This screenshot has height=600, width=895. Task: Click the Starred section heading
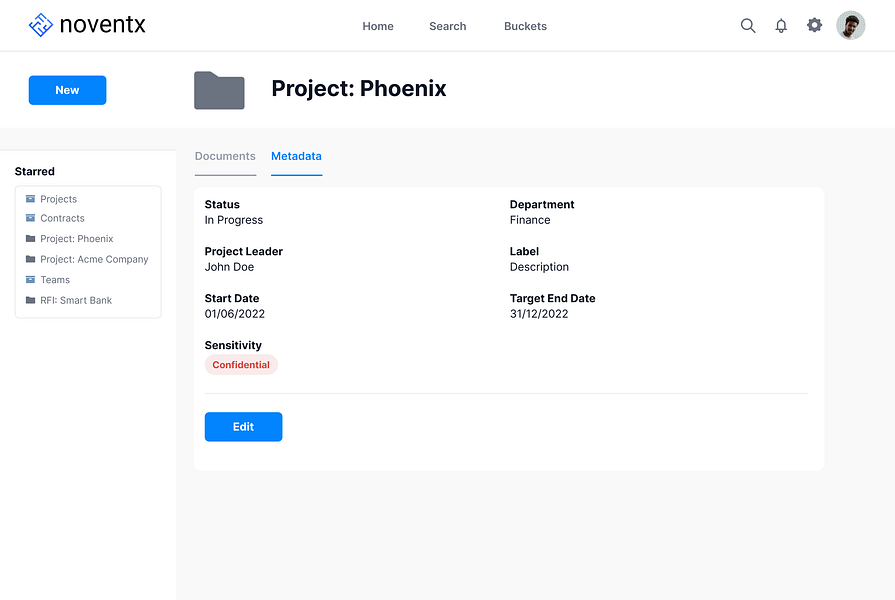tap(35, 172)
